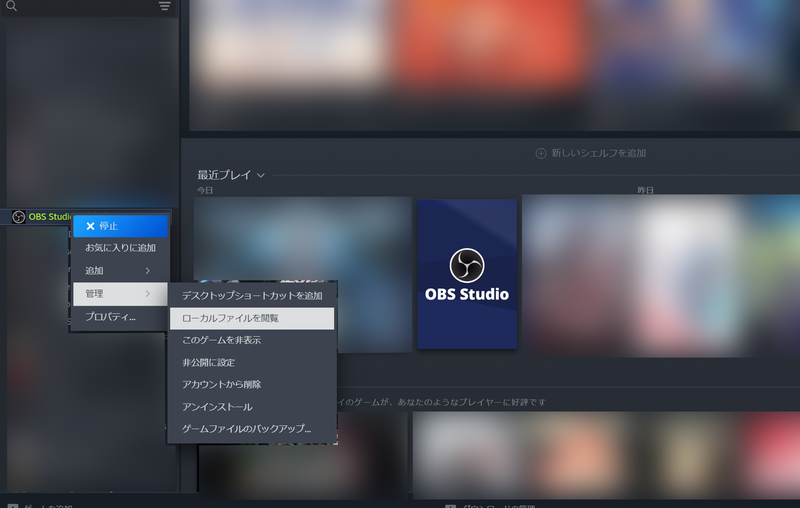
Task: Open the 管理 submenu
Action: click(120, 294)
